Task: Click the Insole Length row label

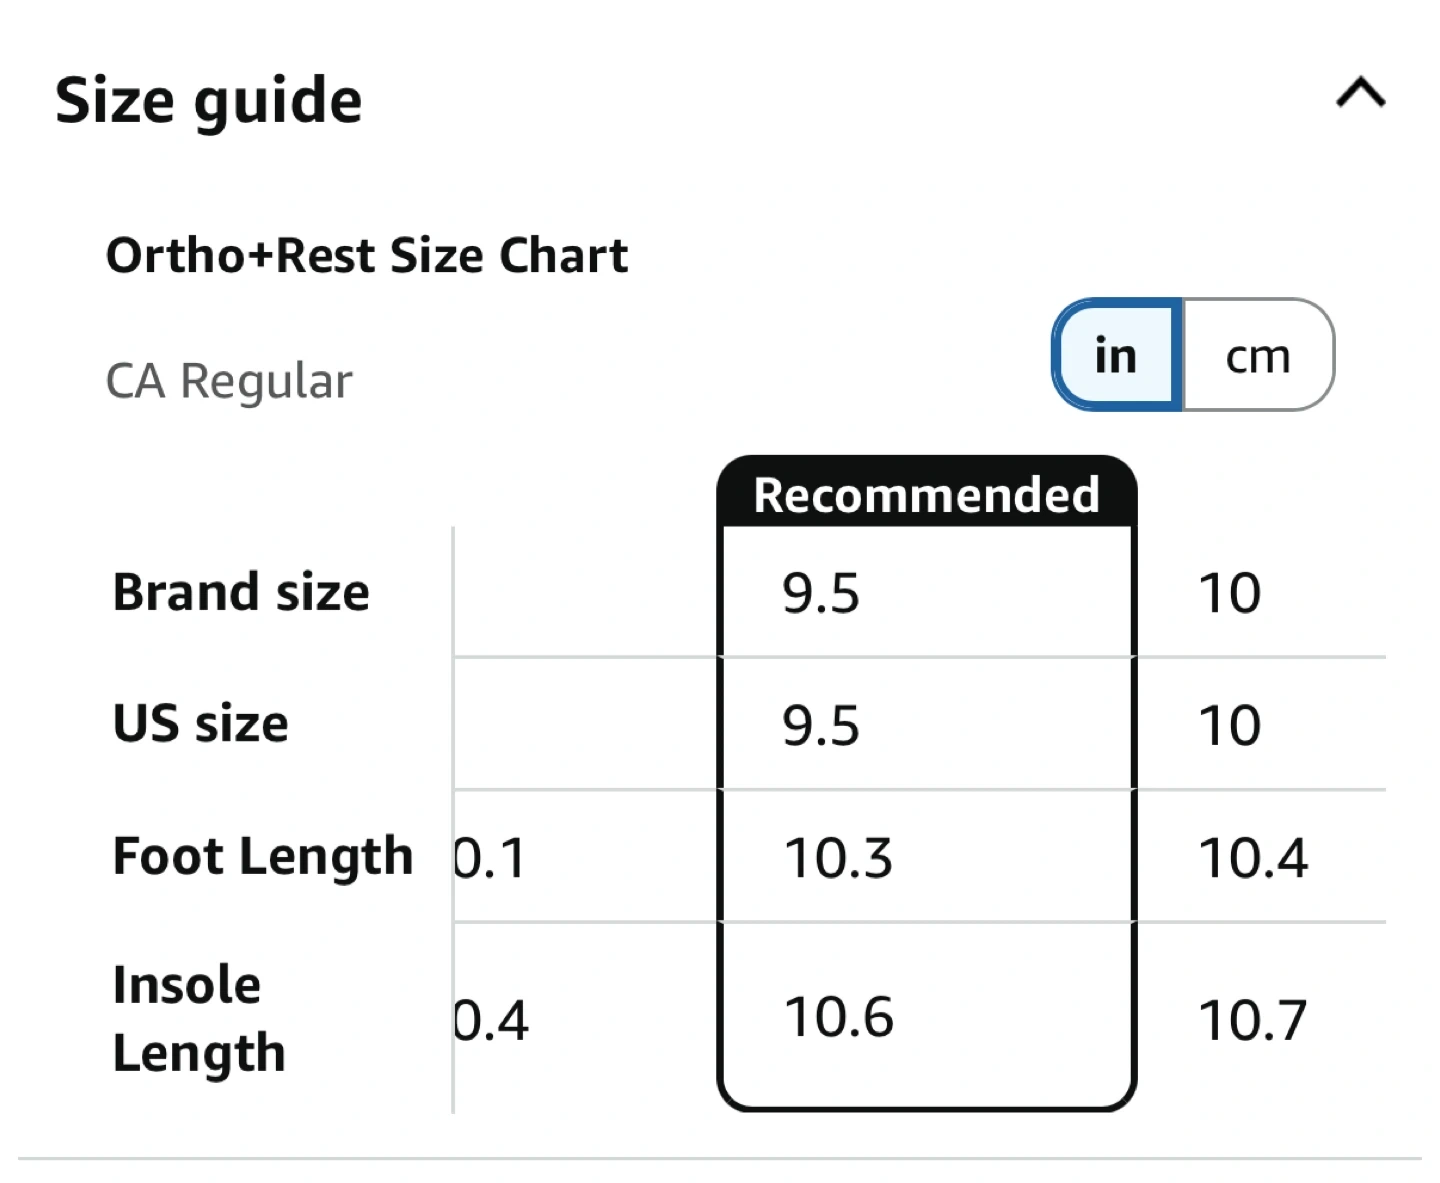Action: tap(198, 1019)
